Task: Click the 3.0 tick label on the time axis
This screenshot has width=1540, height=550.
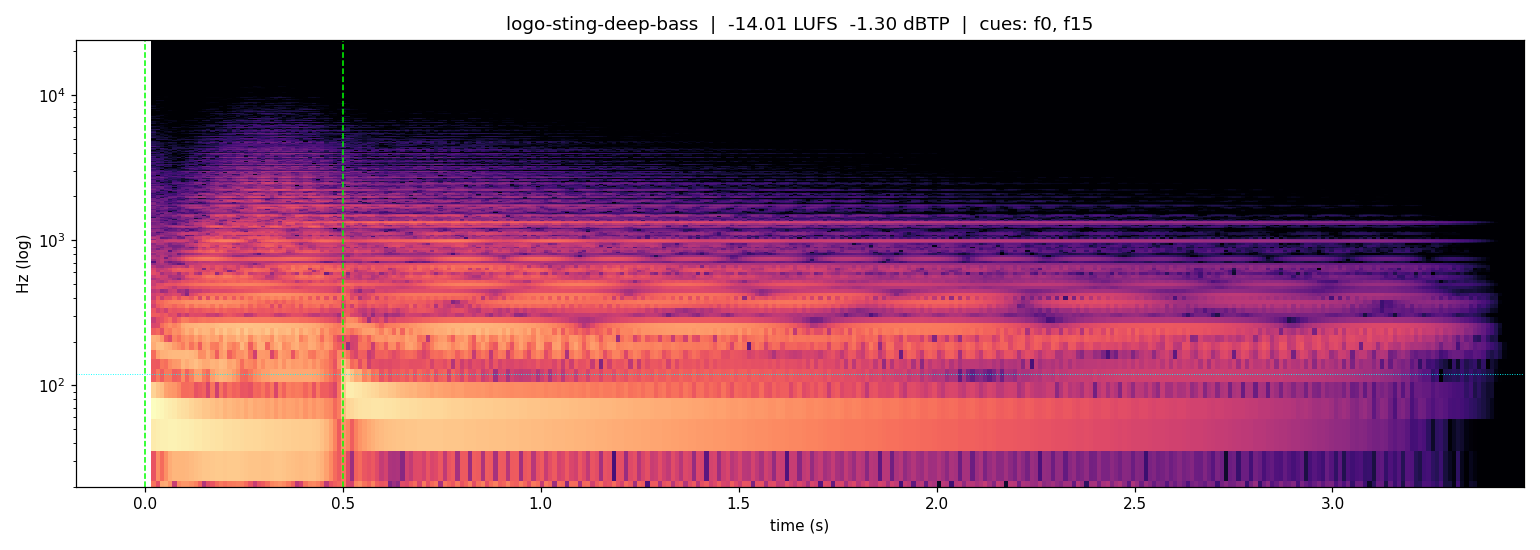Action: (1332, 504)
